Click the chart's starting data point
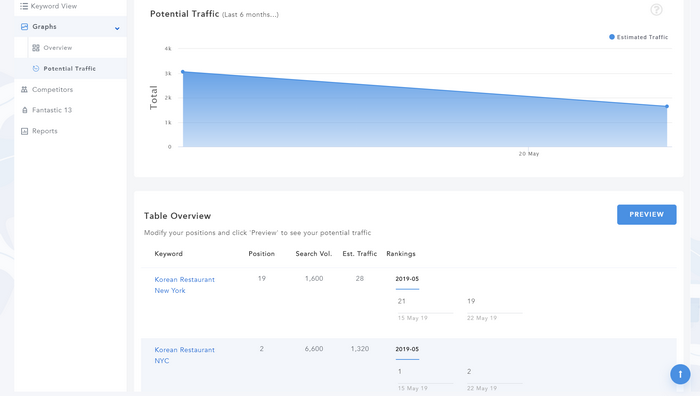The width and height of the screenshot is (700, 396). click(x=183, y=71)
